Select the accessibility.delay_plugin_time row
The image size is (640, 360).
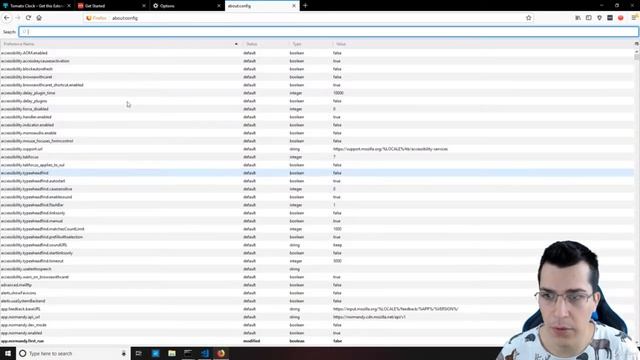[317, 93]
